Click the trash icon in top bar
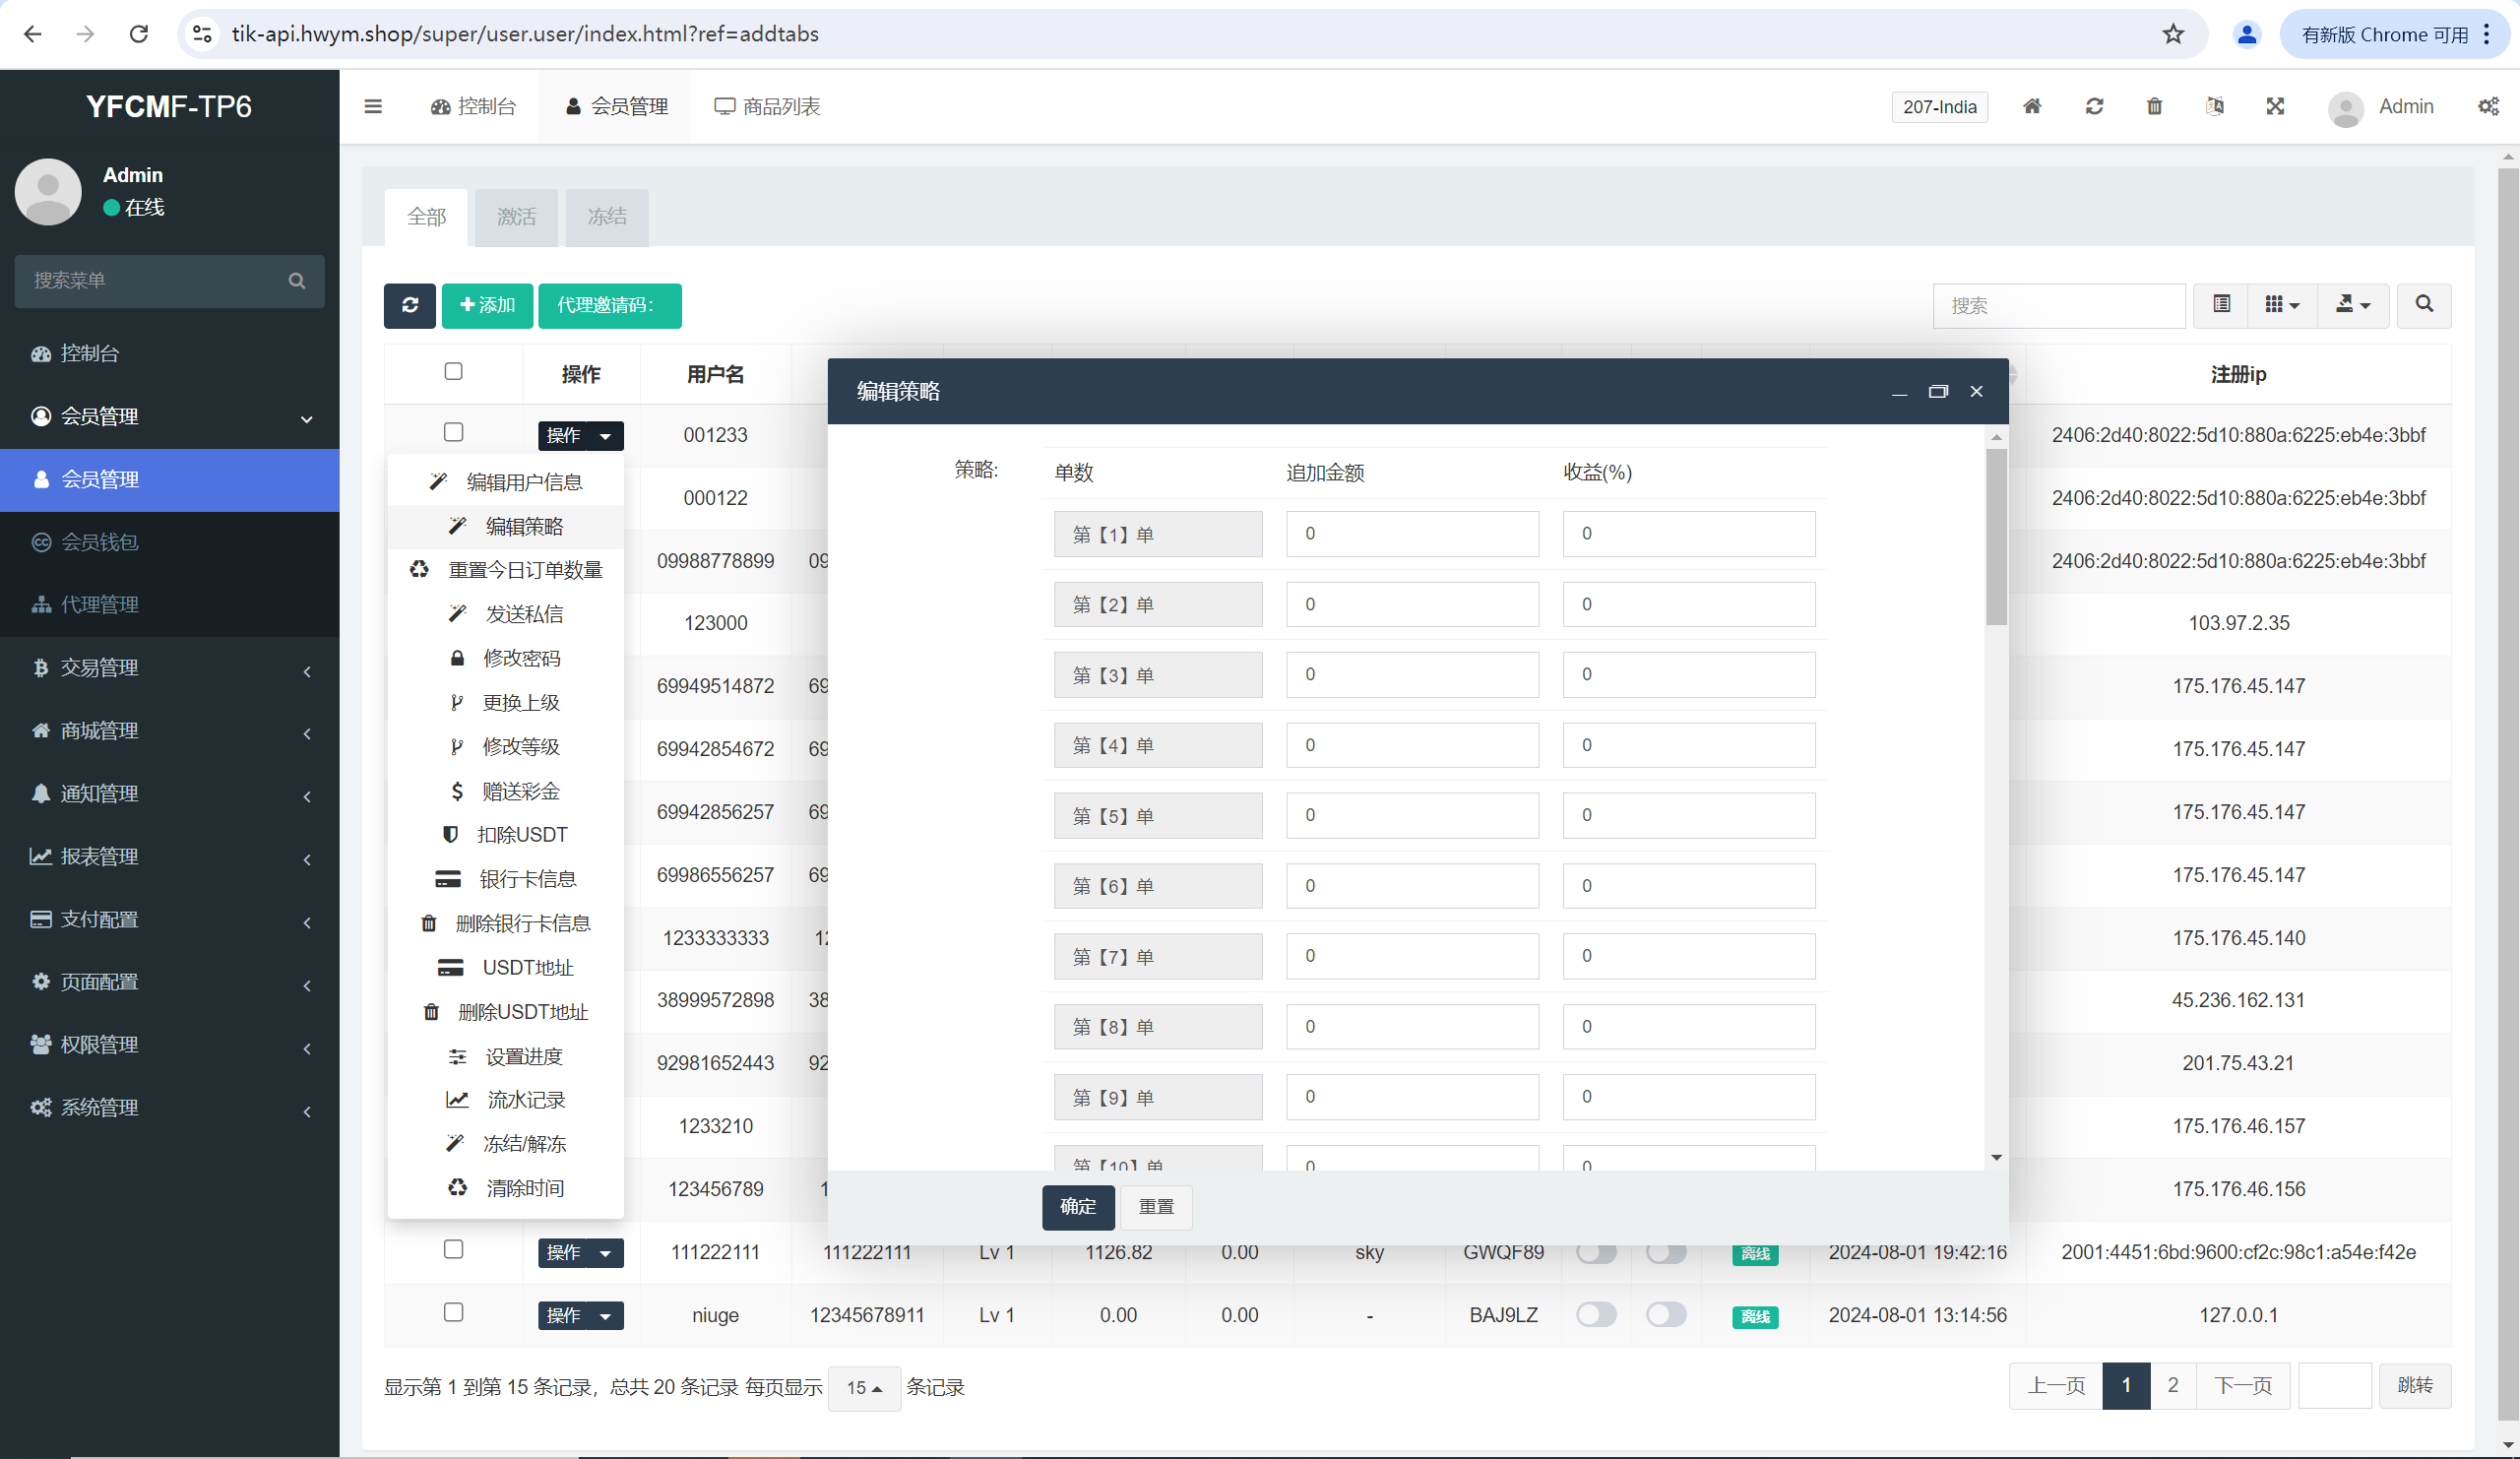Screen dimensions: 2520x1459 pos(2154,107)
